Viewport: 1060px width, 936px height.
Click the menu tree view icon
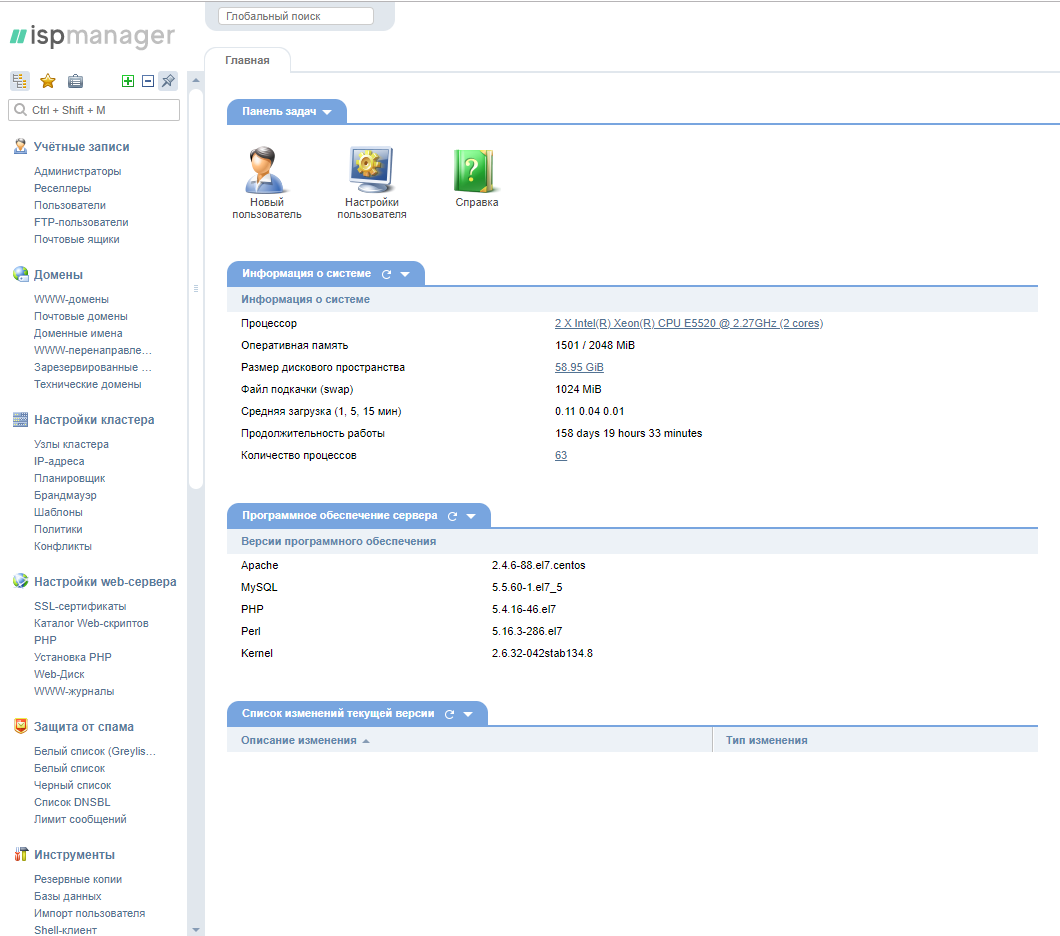[x=20, y=81]
